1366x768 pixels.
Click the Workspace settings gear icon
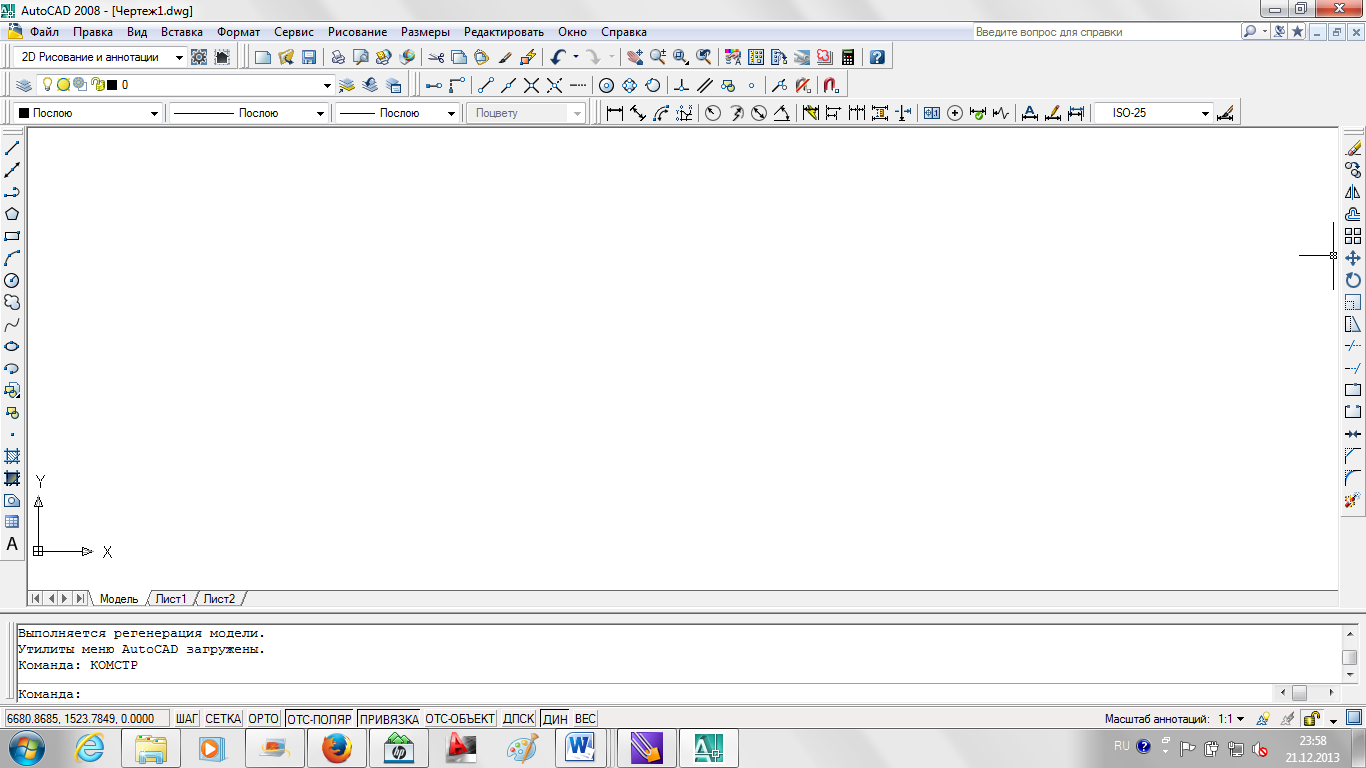(x=199, y=57)
